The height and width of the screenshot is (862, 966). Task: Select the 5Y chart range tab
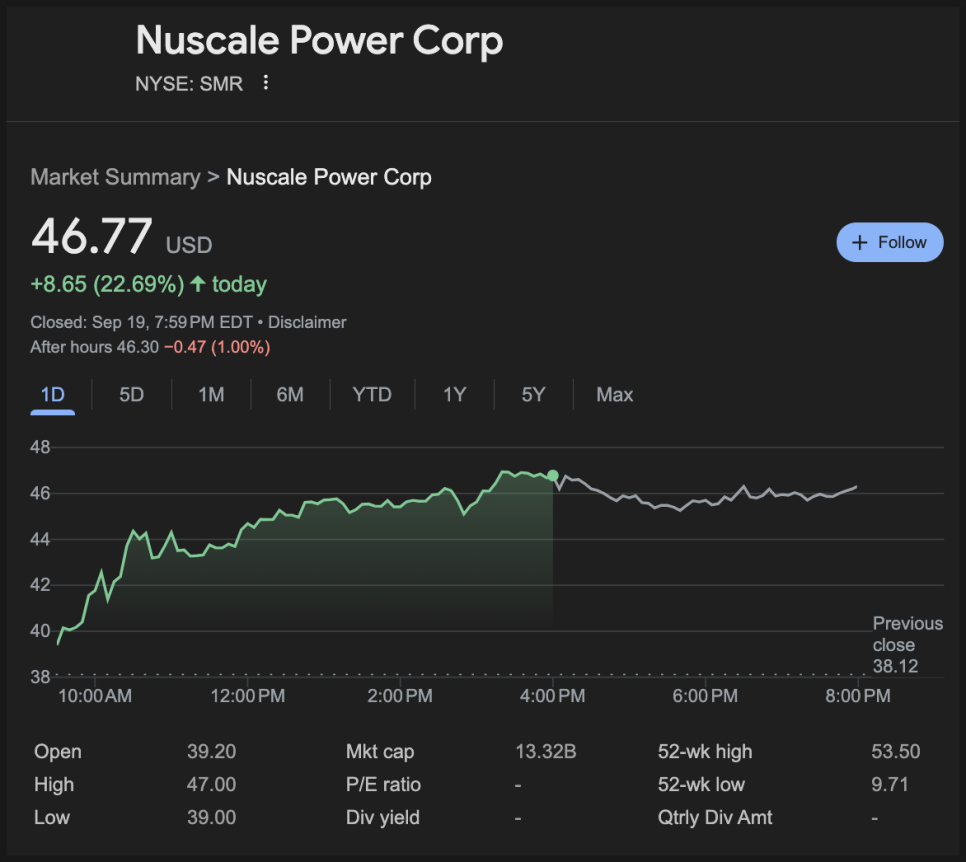tap(534, 394)
